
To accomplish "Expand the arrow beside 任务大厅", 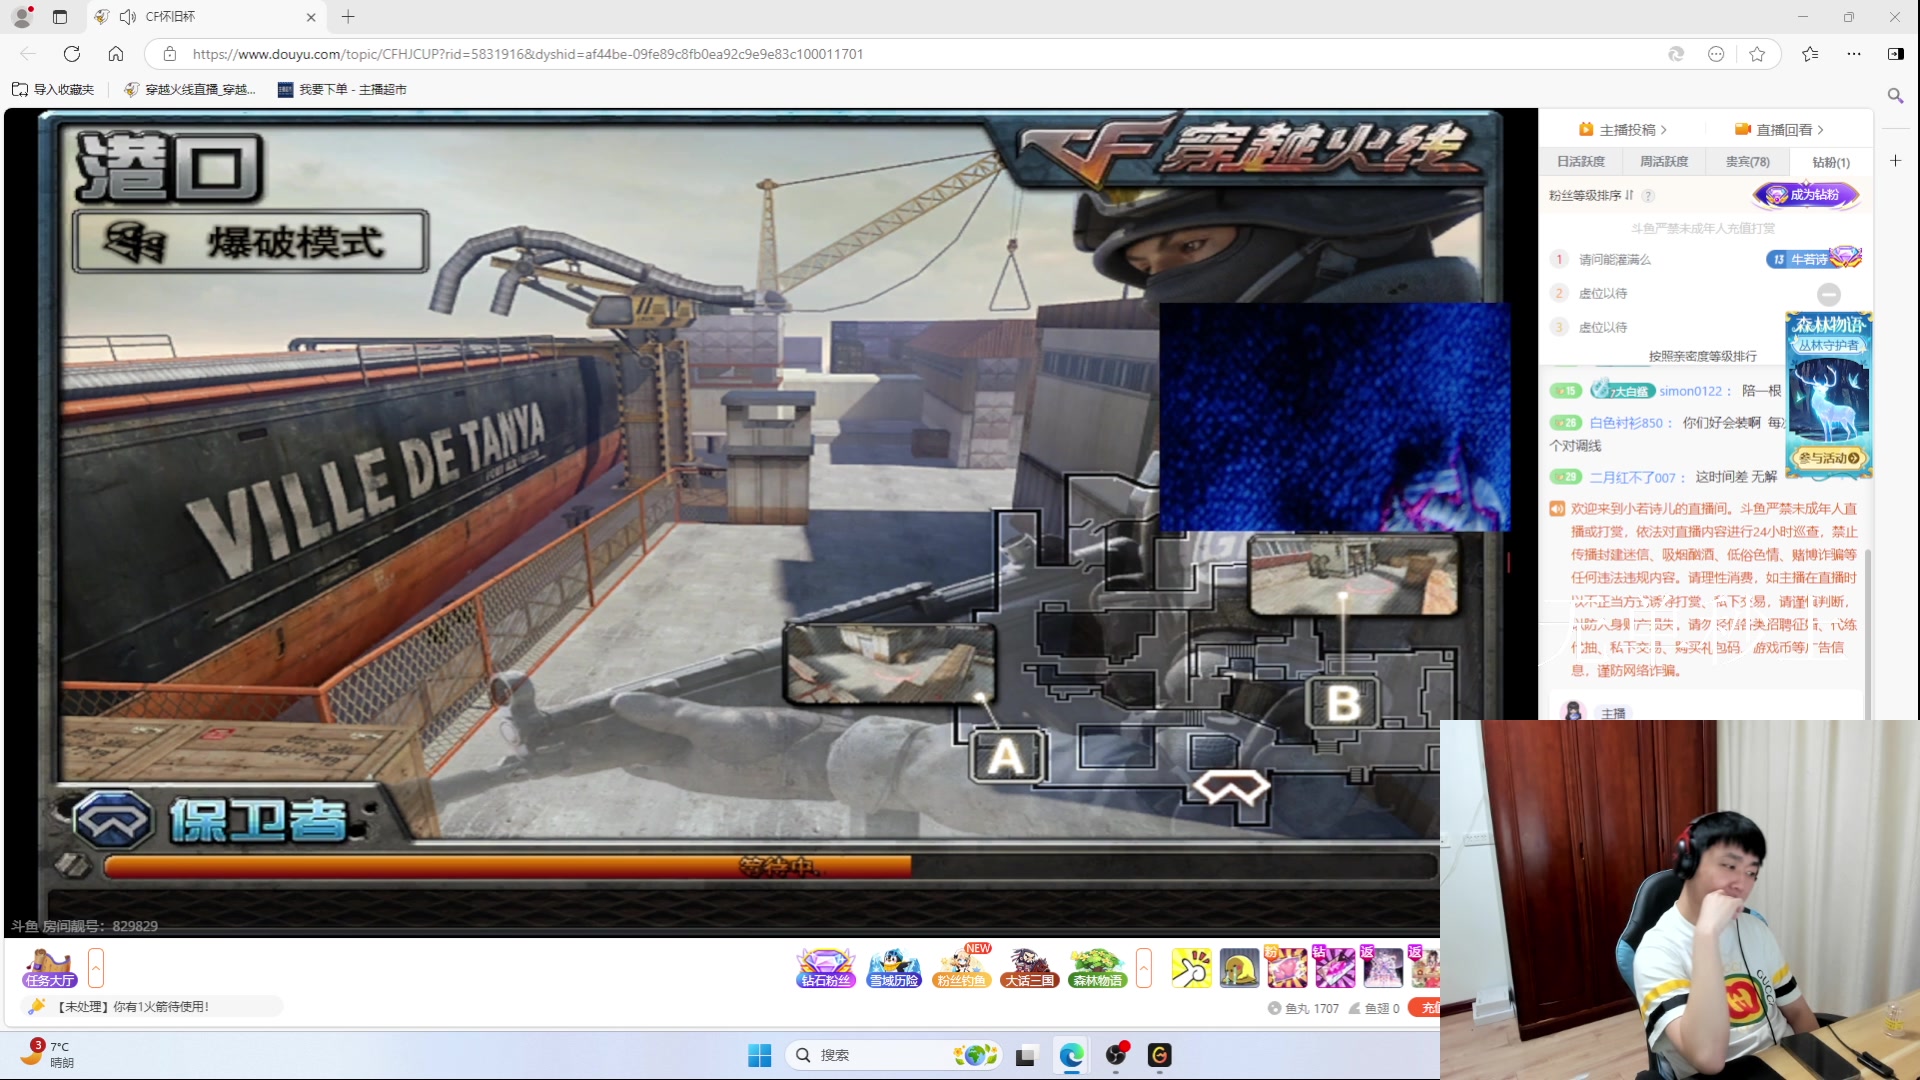I will [96, 967].
